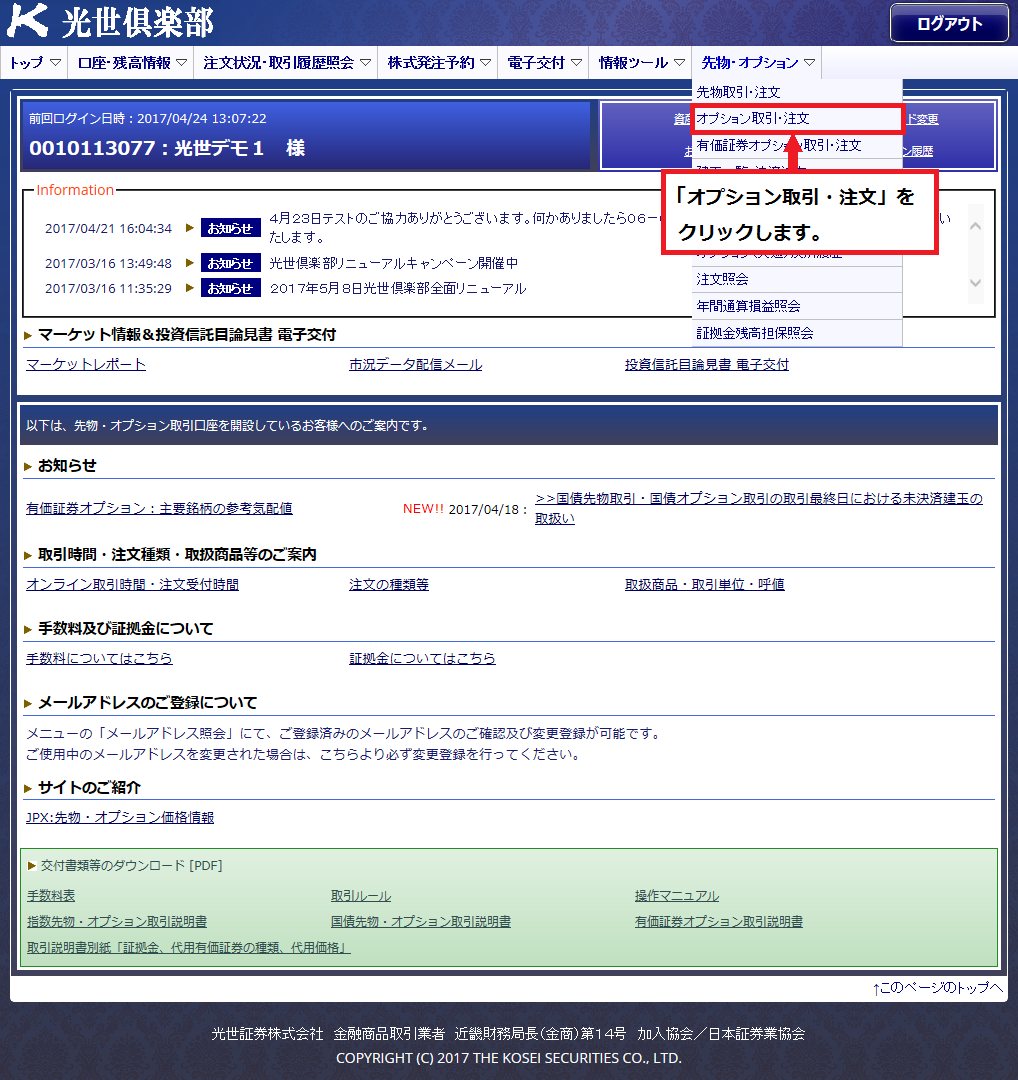Viewport: 1018px width, 1080px height.
Task: Click arrow beside 2017/03/16 13:49:48 entry
Action: (189, 263)
